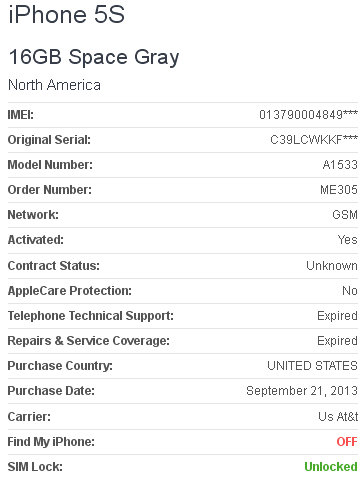
Task: Click the AppleCare Protection No value
Action: pyautogui.click(x=350, y=291)
